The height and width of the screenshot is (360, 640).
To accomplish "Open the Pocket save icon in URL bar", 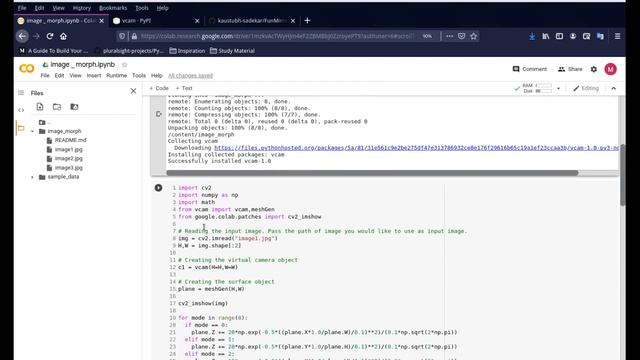I will [x=462, y=36].
